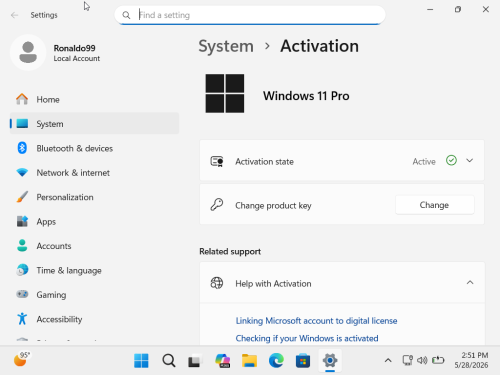Click the battery tray icon
500x375 pixels.
click(438, 360)
